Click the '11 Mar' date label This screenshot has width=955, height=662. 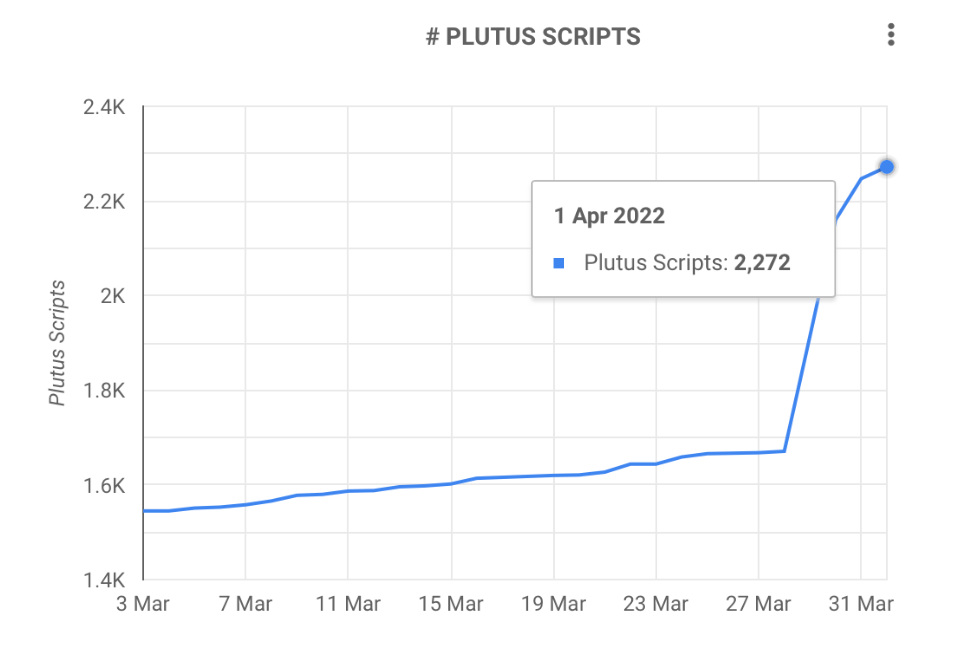347,604
